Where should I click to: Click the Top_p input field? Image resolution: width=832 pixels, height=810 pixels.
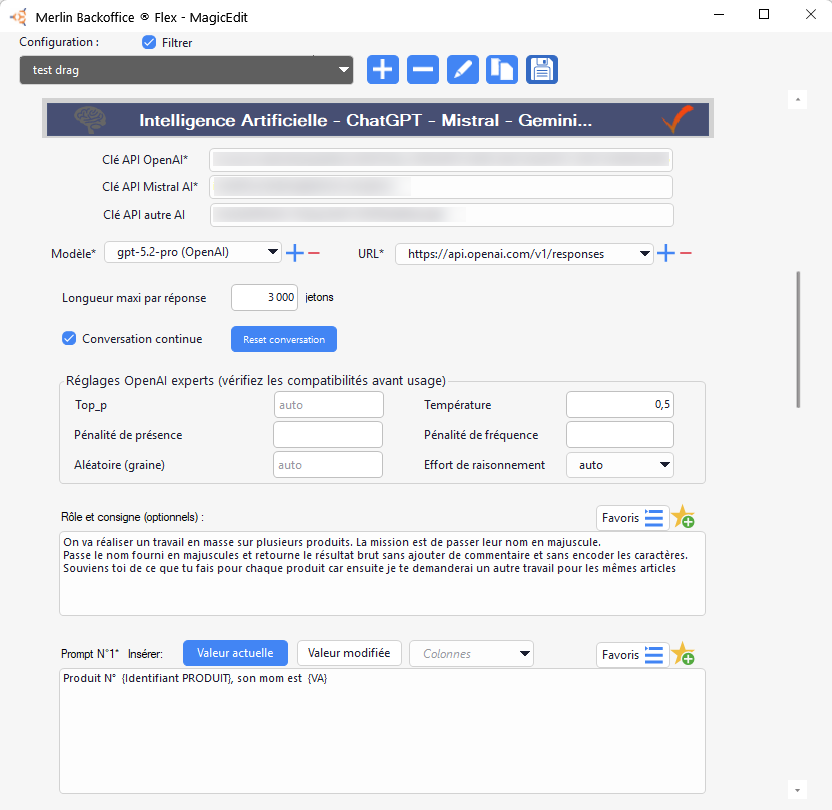328,405
